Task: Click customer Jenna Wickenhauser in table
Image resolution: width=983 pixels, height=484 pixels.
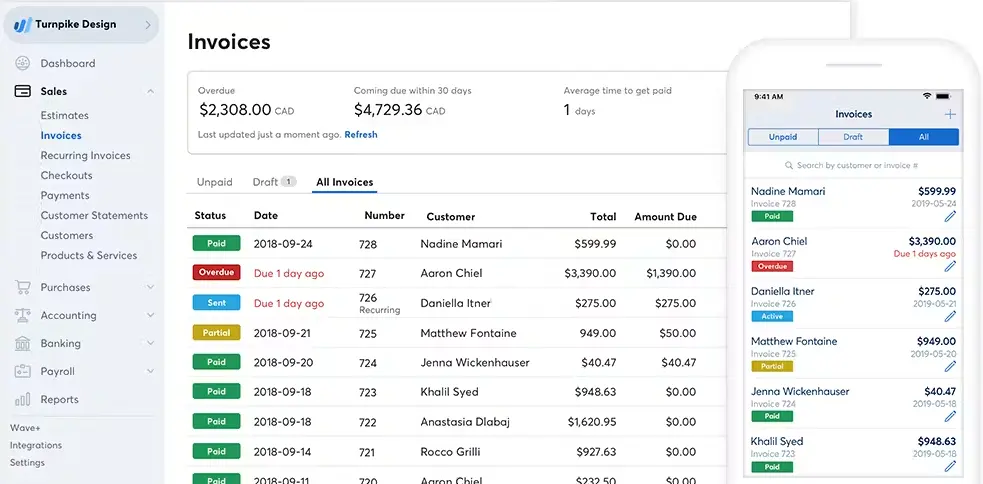Action: pyautogui.click(x=475, y=362)
